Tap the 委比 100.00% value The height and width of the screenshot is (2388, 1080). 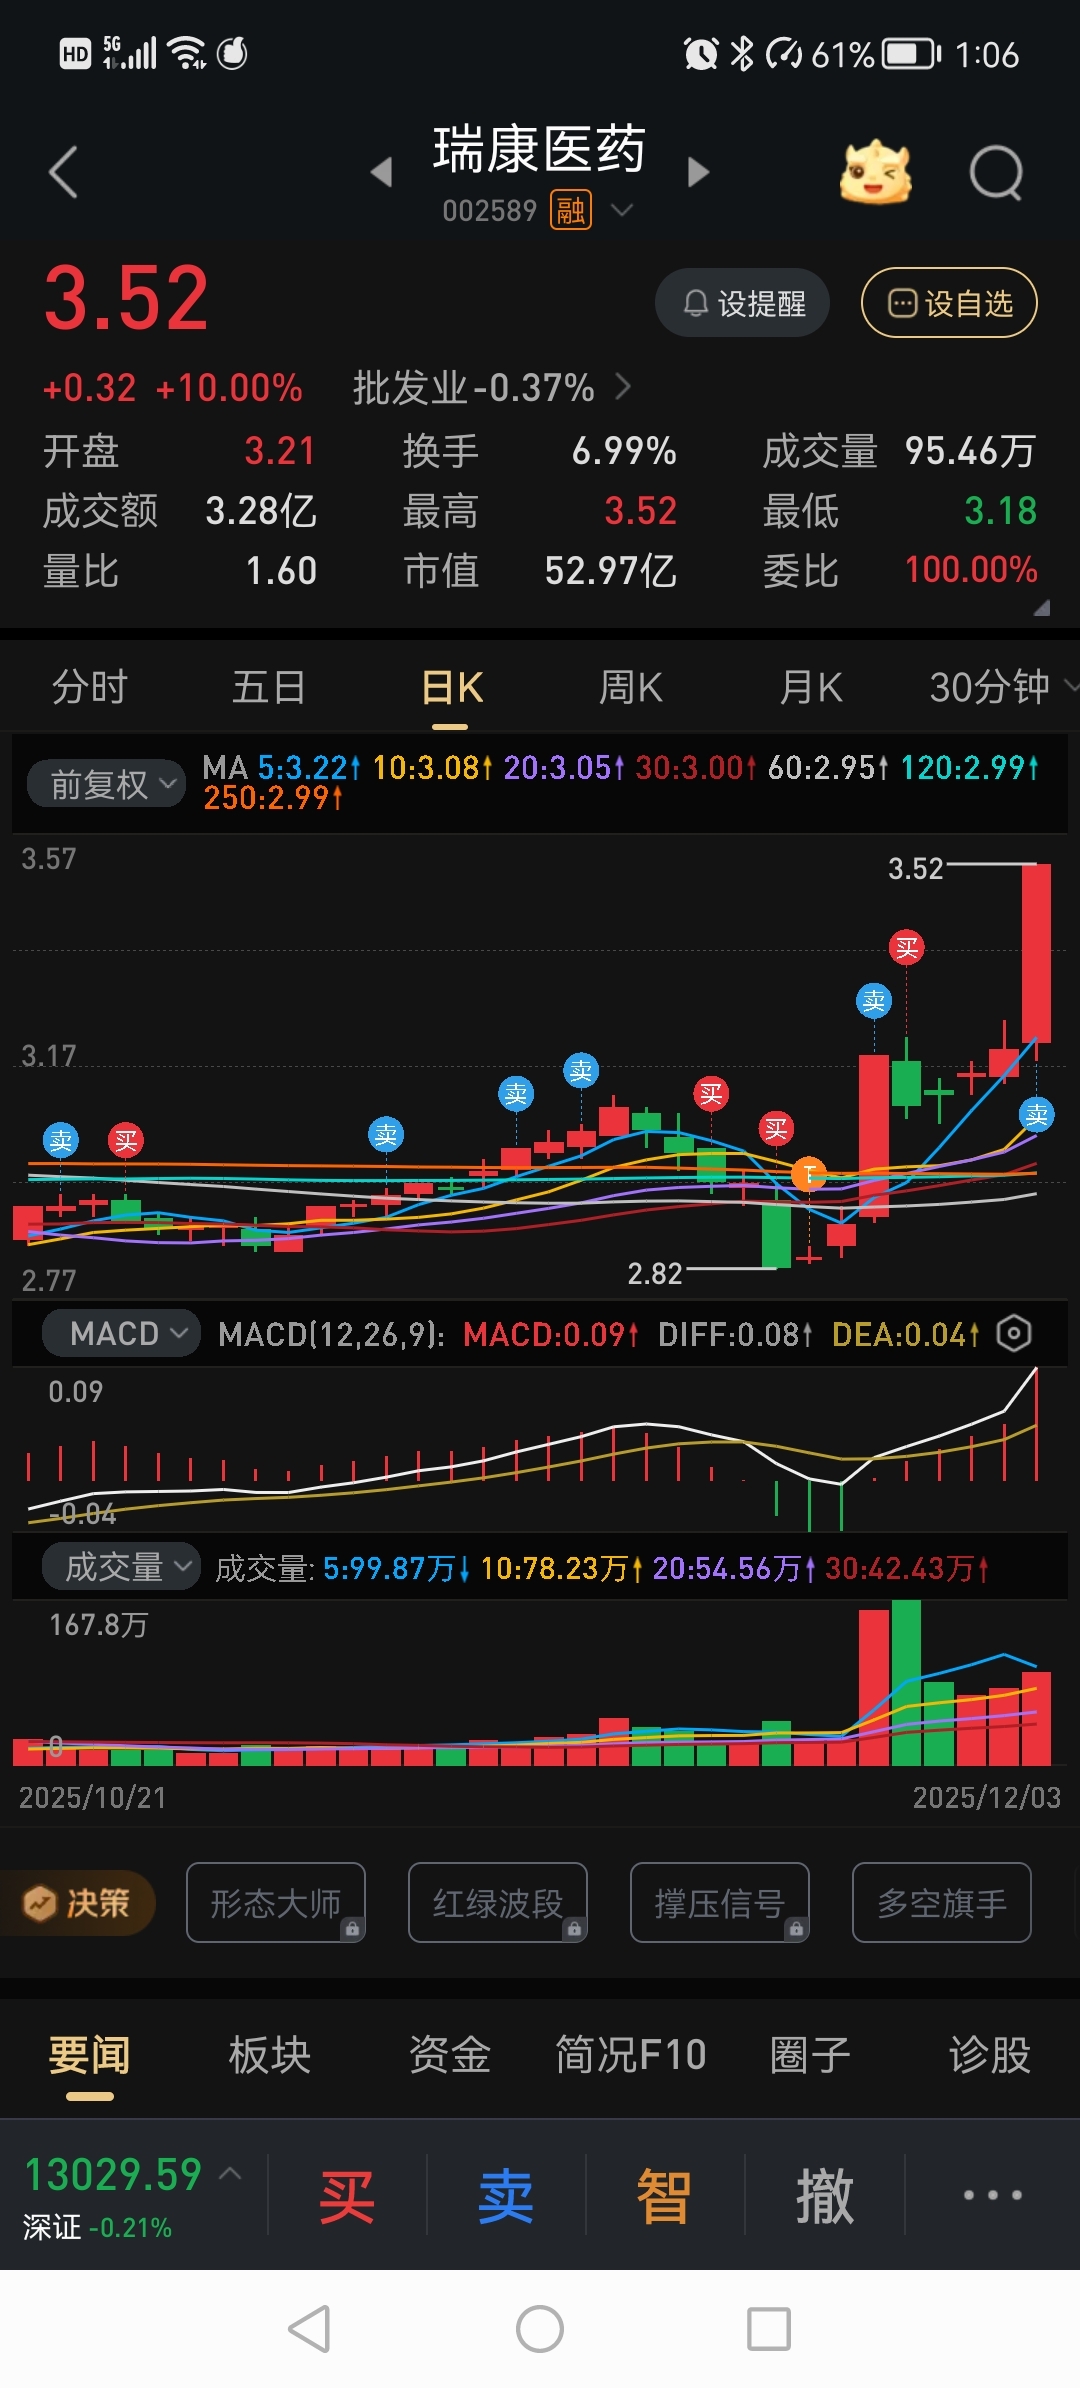[x=971, y=570]
